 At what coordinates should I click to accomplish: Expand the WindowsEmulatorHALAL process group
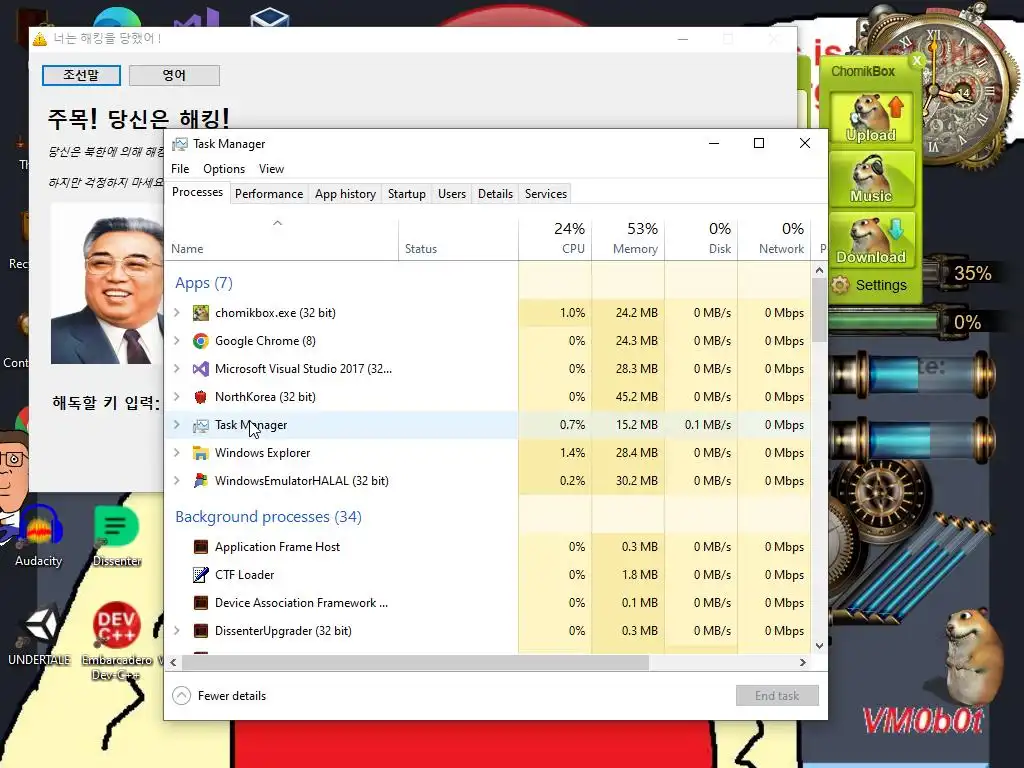176,481
